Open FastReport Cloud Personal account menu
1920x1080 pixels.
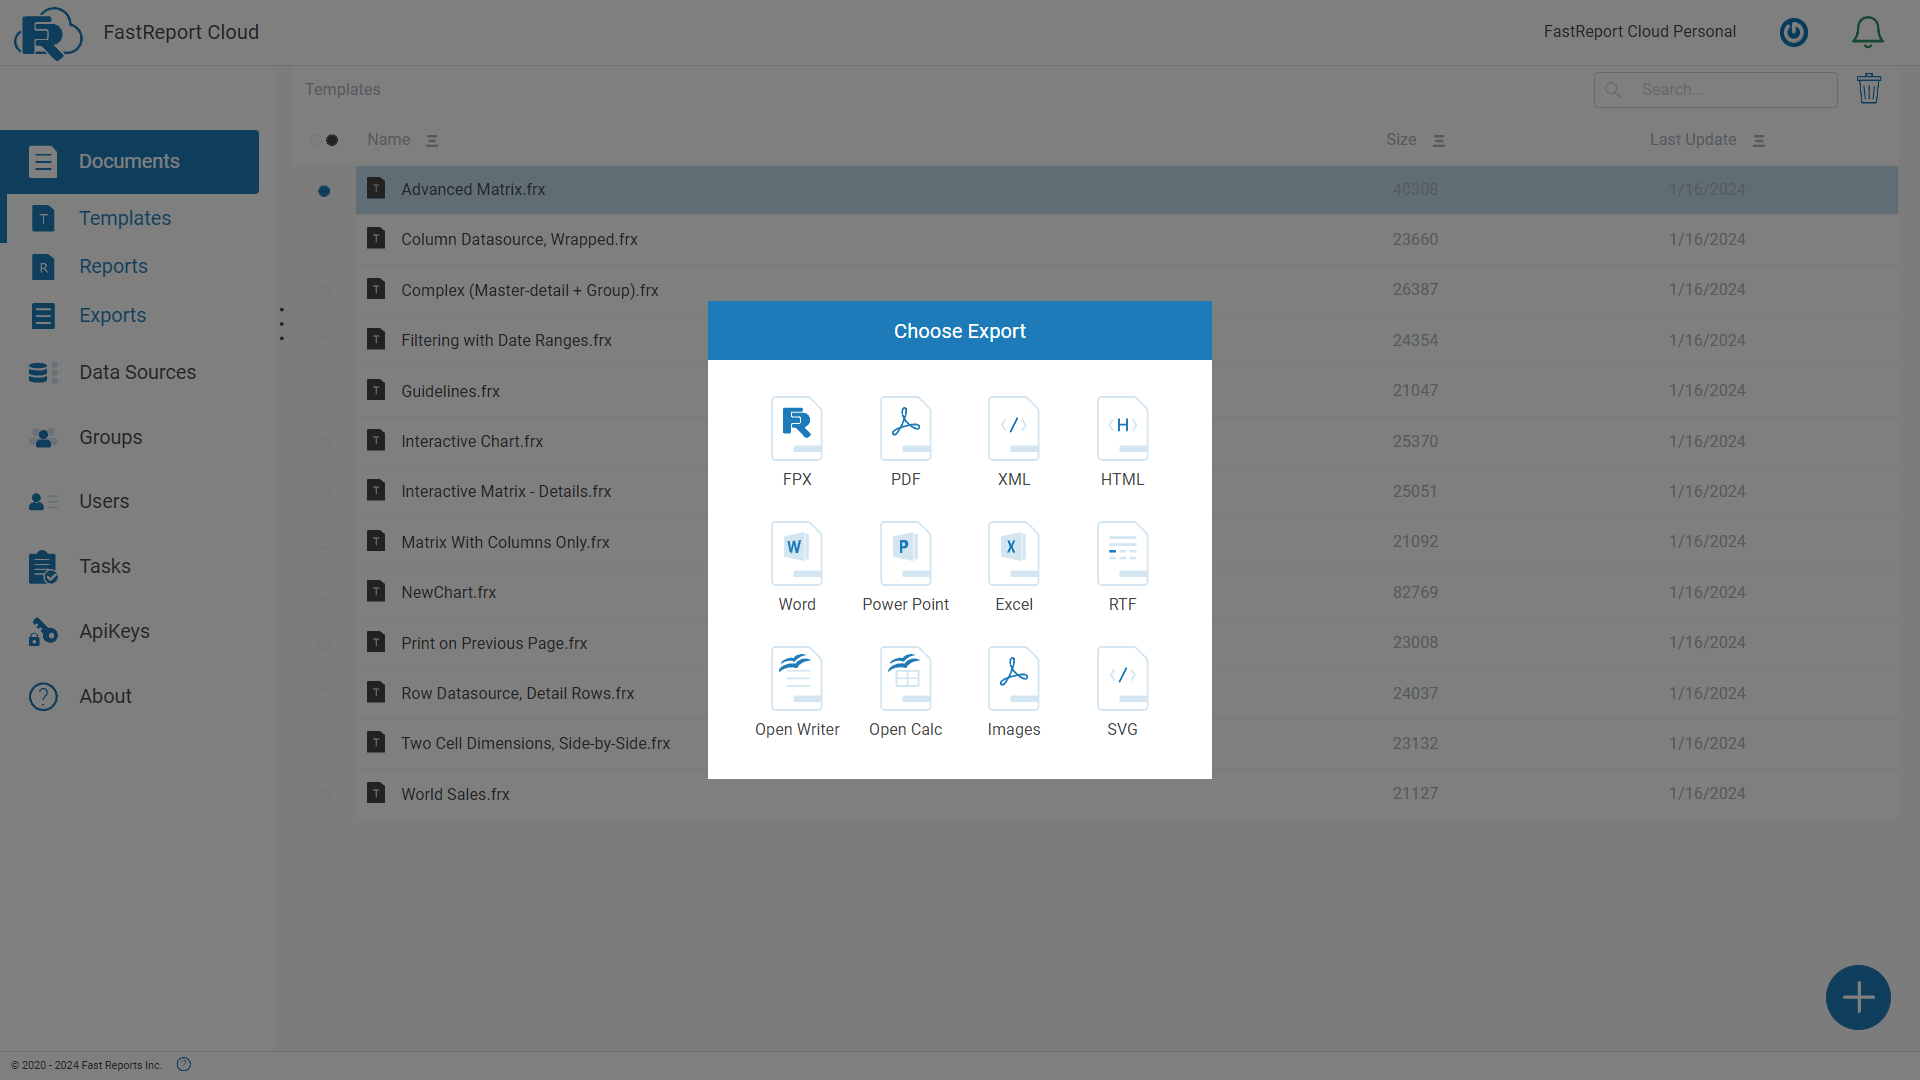(x=1639, y=31)
